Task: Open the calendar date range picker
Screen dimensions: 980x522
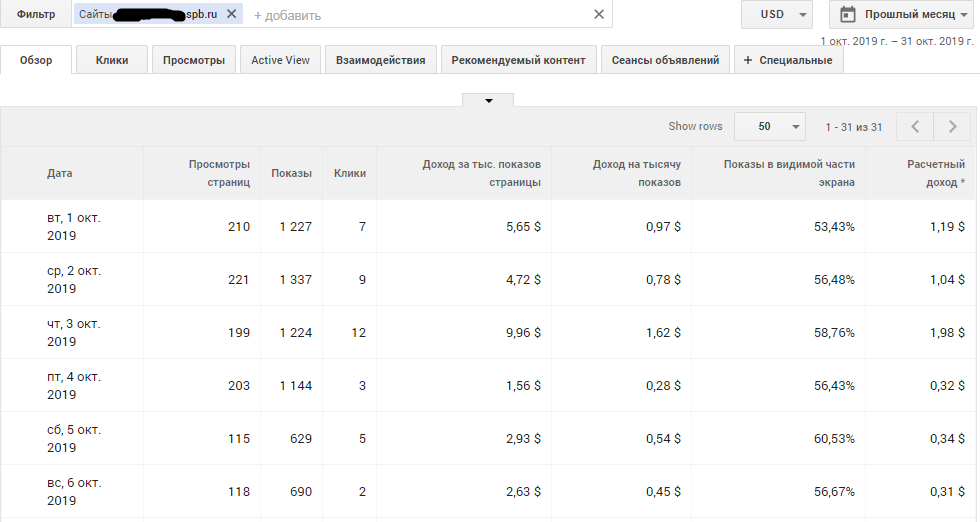Action: [x=848, y=14]
